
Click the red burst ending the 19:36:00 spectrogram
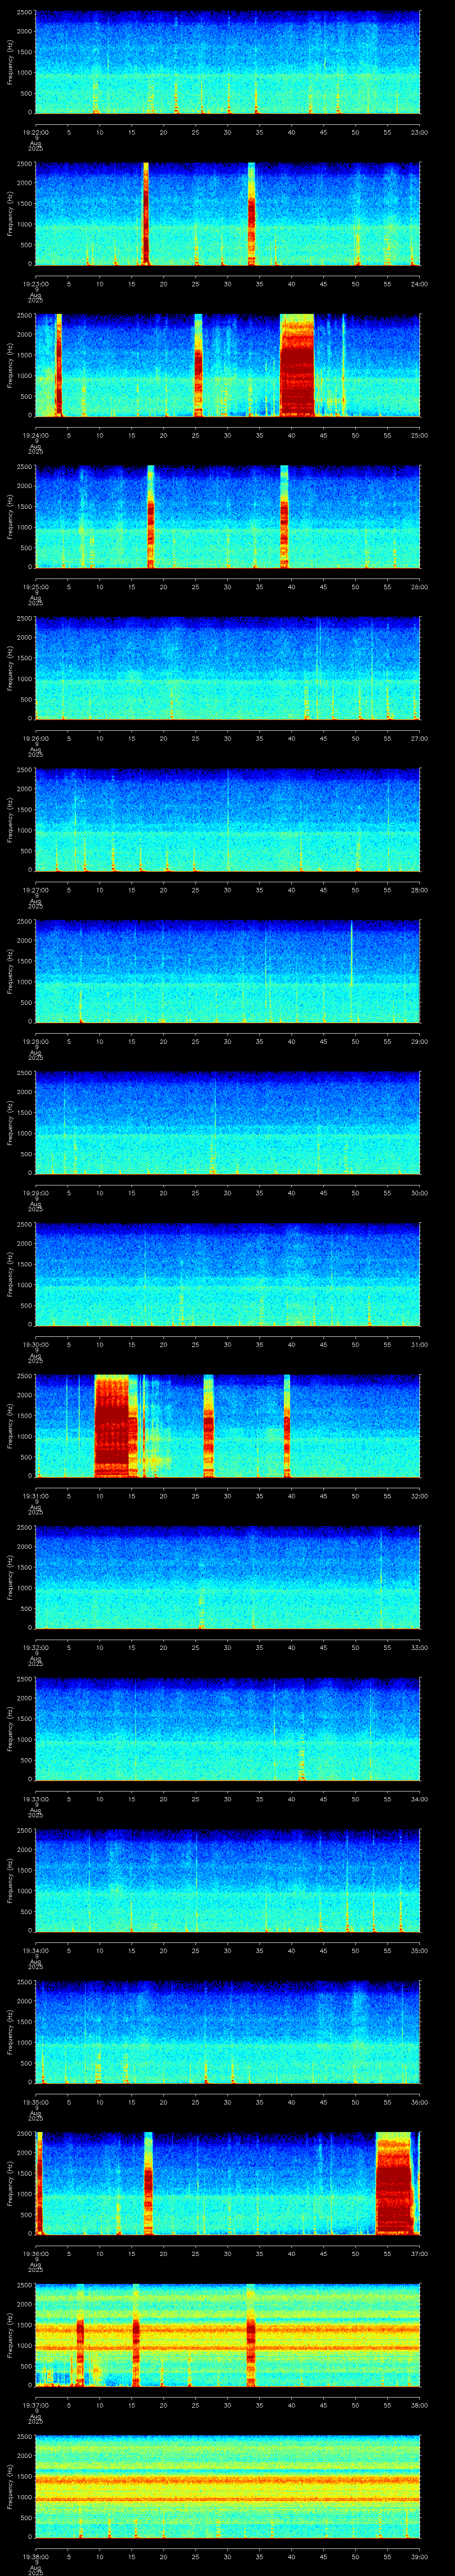(394, 2183)
